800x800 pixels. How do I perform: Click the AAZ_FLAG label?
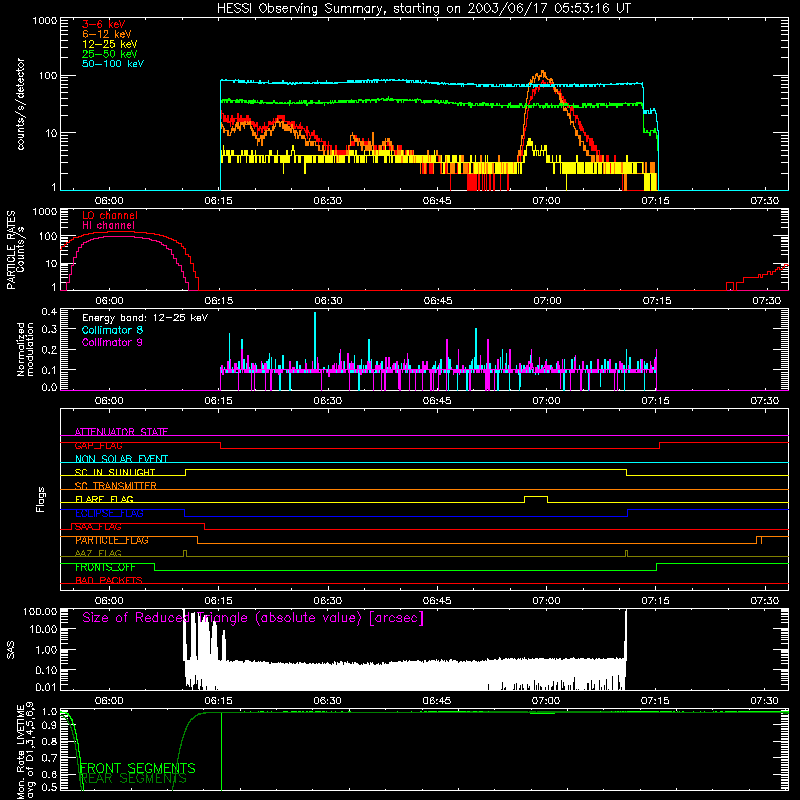pos(98,554)
